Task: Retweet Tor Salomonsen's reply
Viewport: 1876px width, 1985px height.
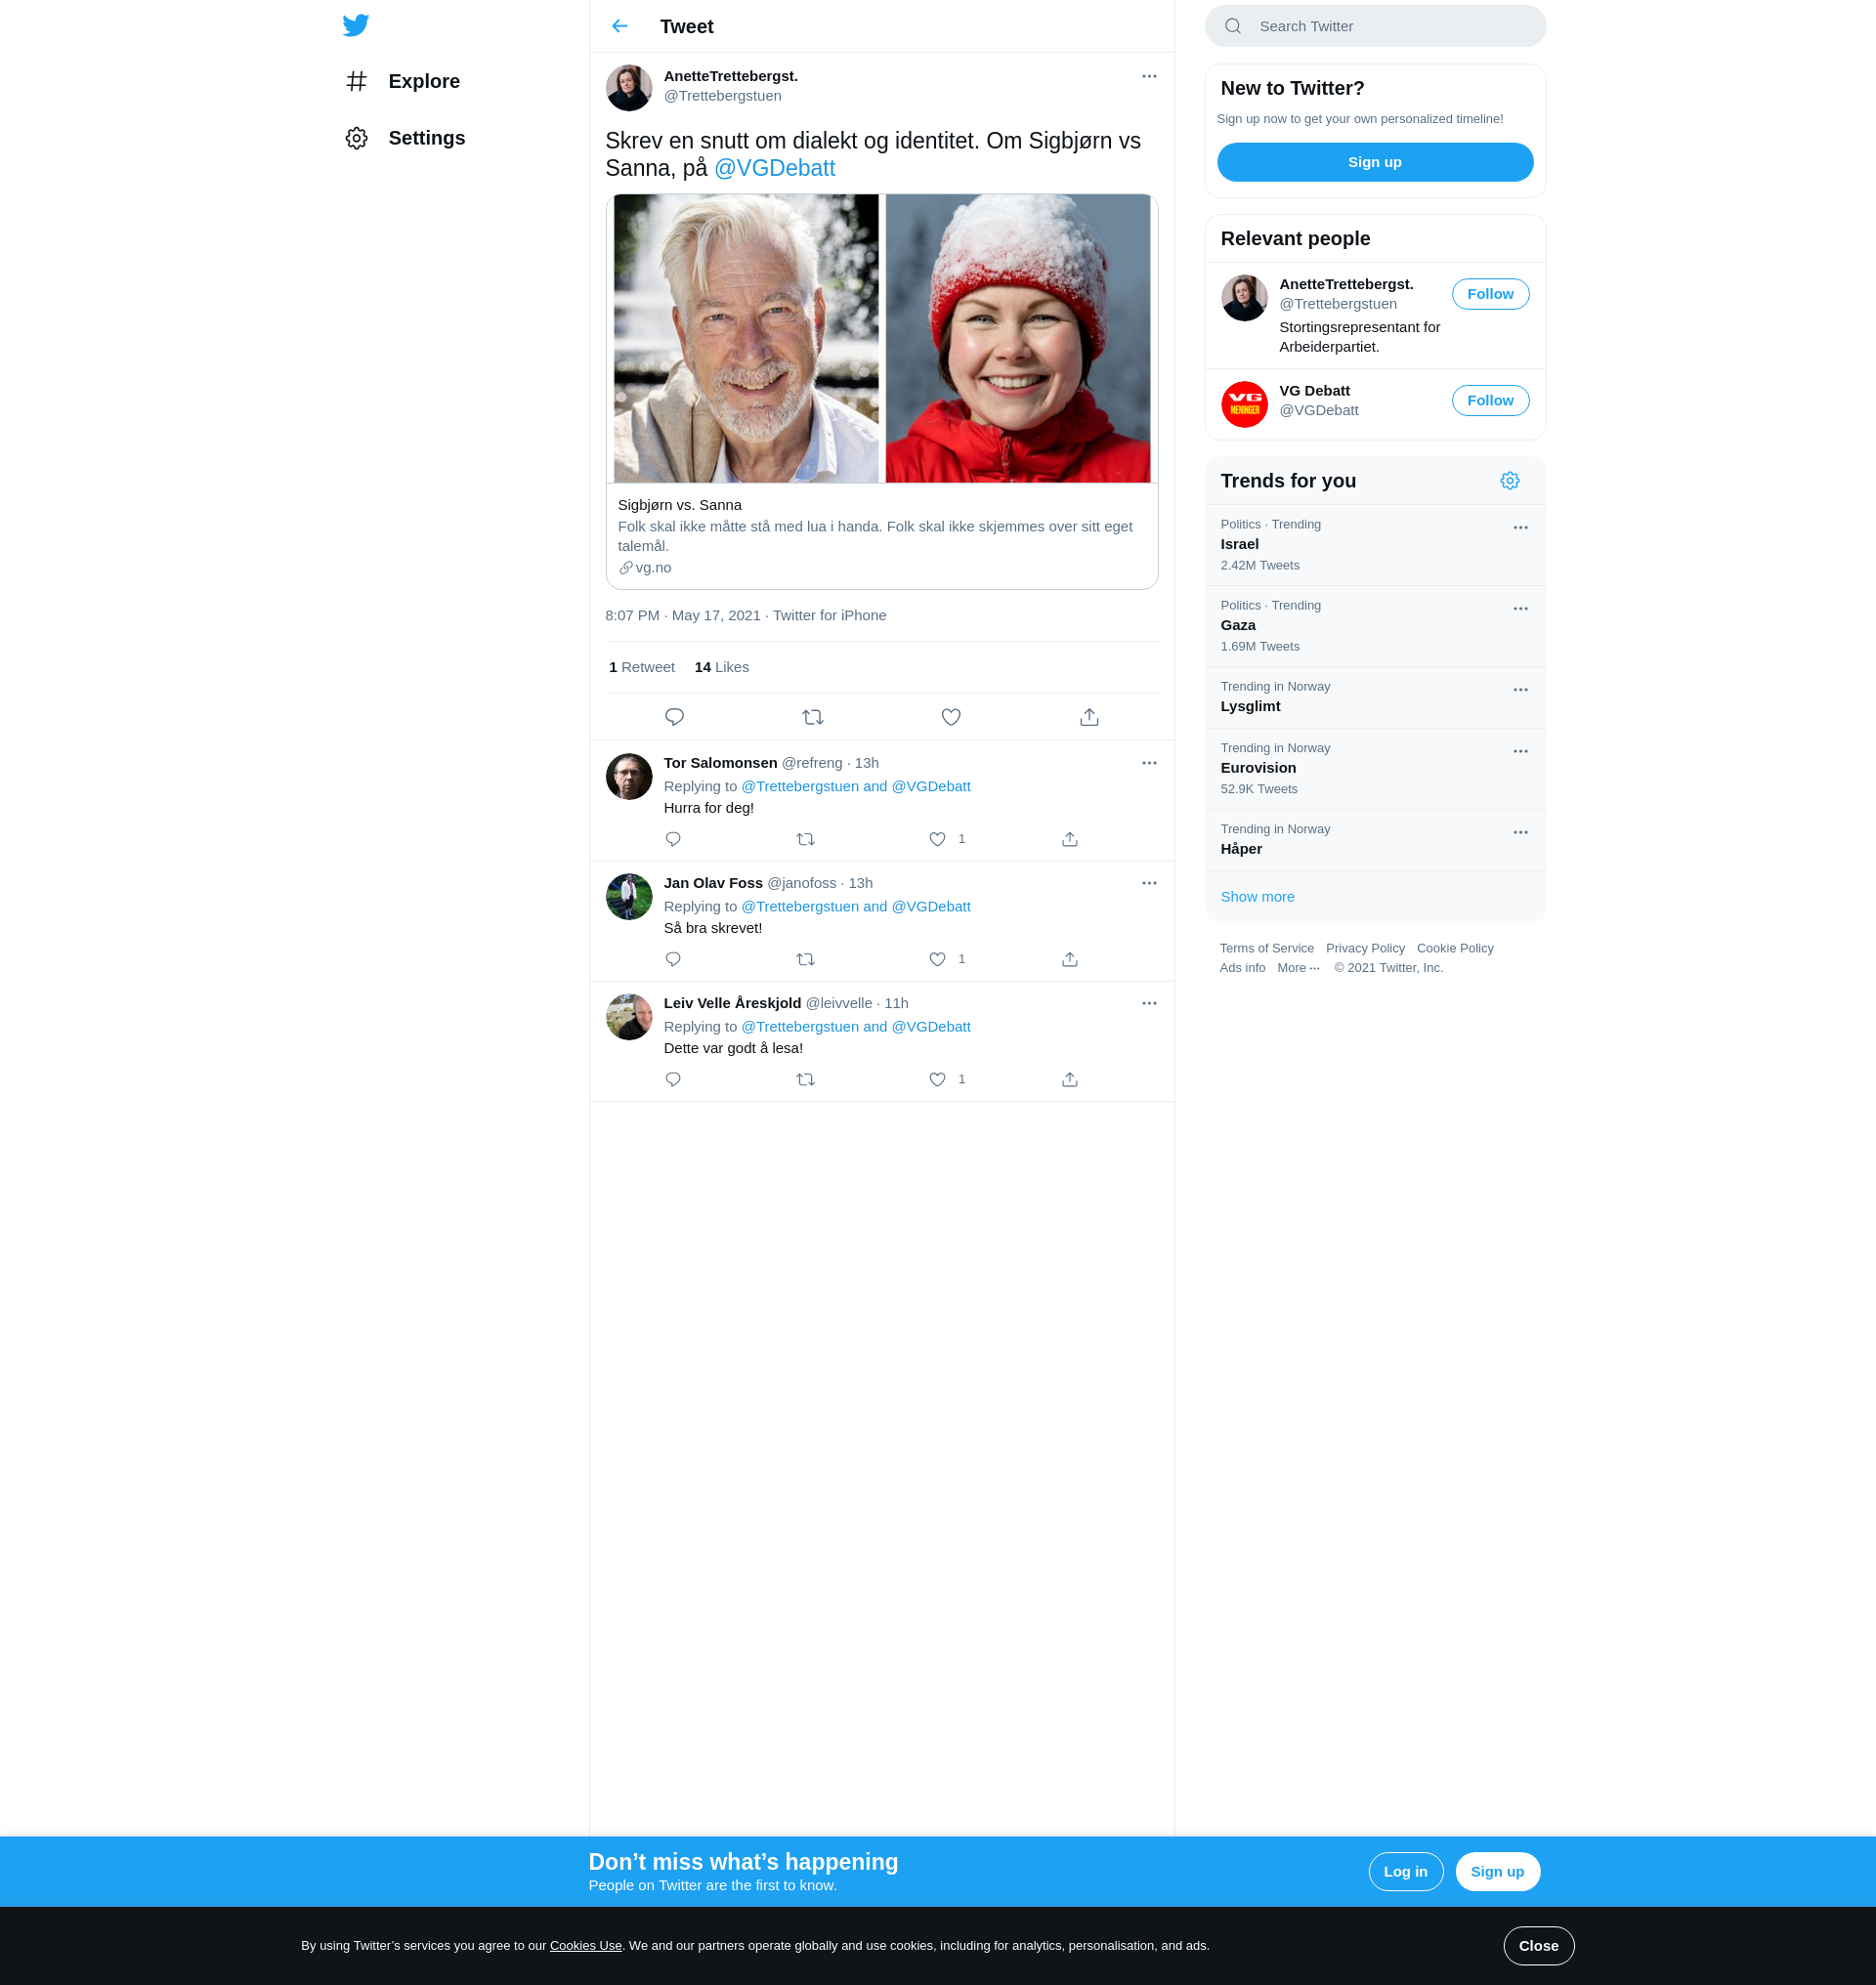Action: pyautogui.click(x=805, y=839)
